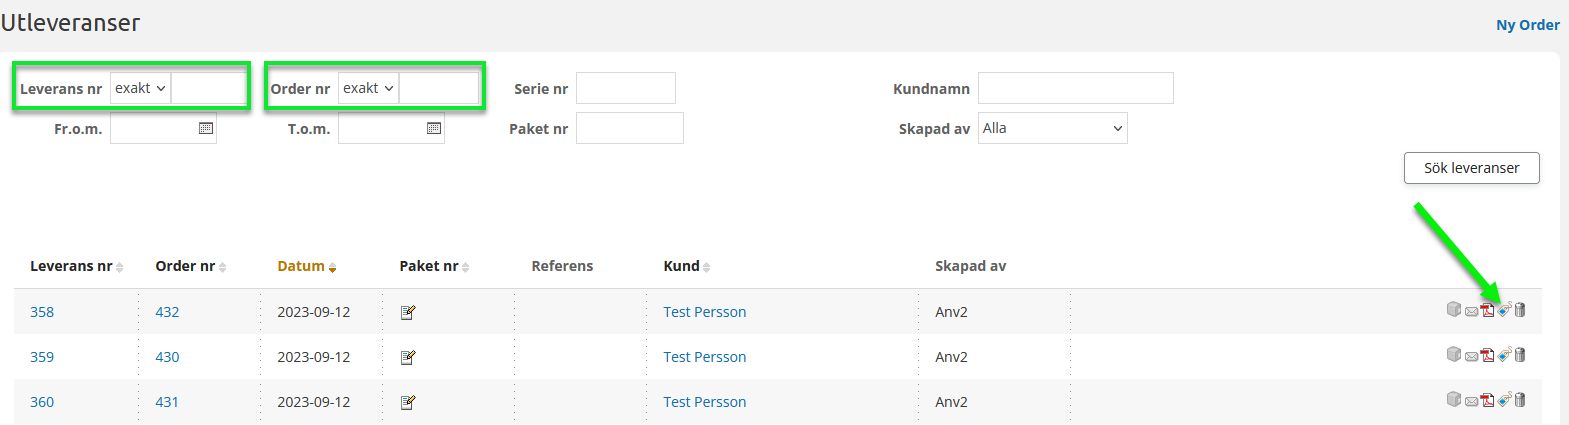Click the package box icon for delivery 359
Screen dimensions: 1569x425
coord(1454,354)
